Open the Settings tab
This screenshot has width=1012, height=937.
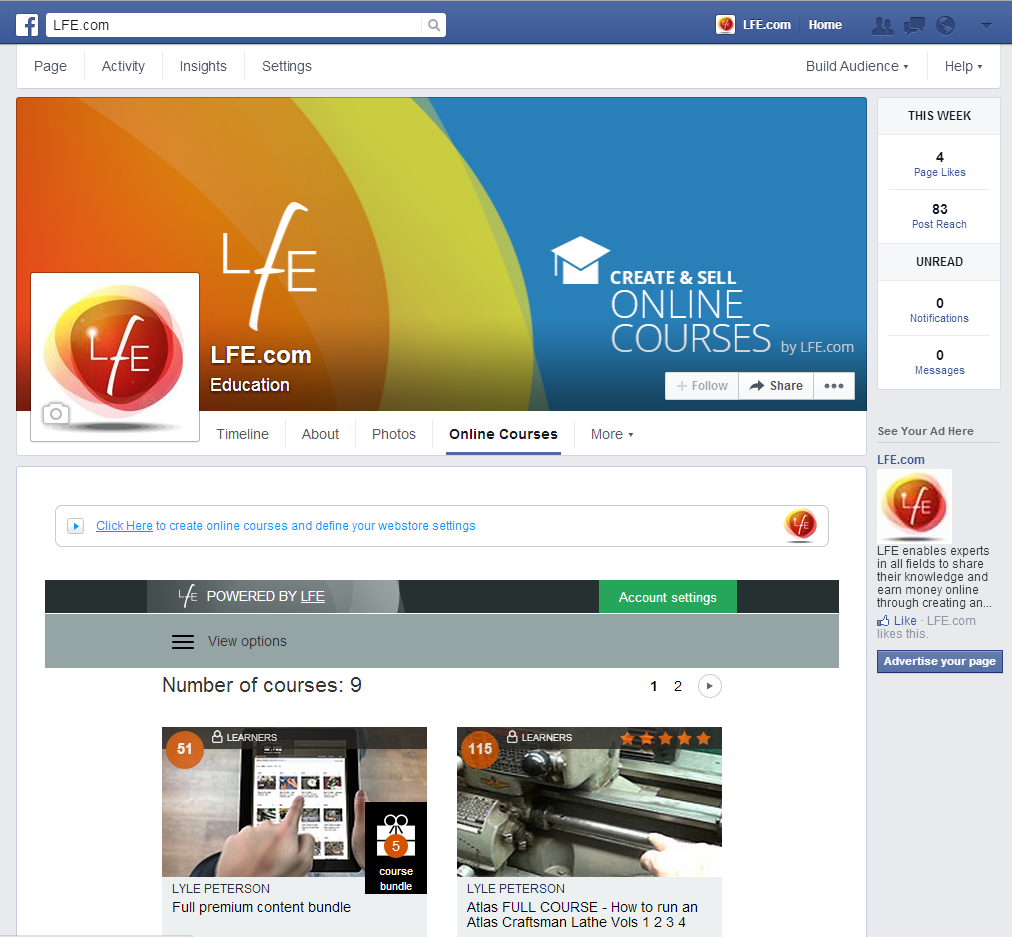click(x=287, y=66)
